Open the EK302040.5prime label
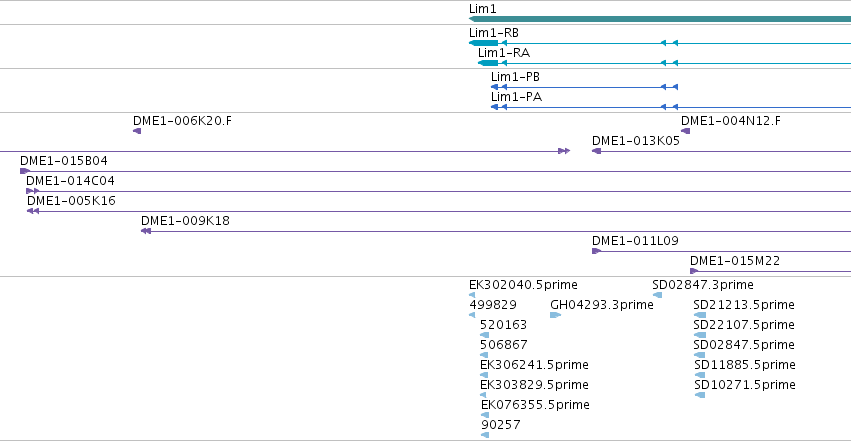The height and width of the screenshot is (441, 851). [x=523, y=285]
